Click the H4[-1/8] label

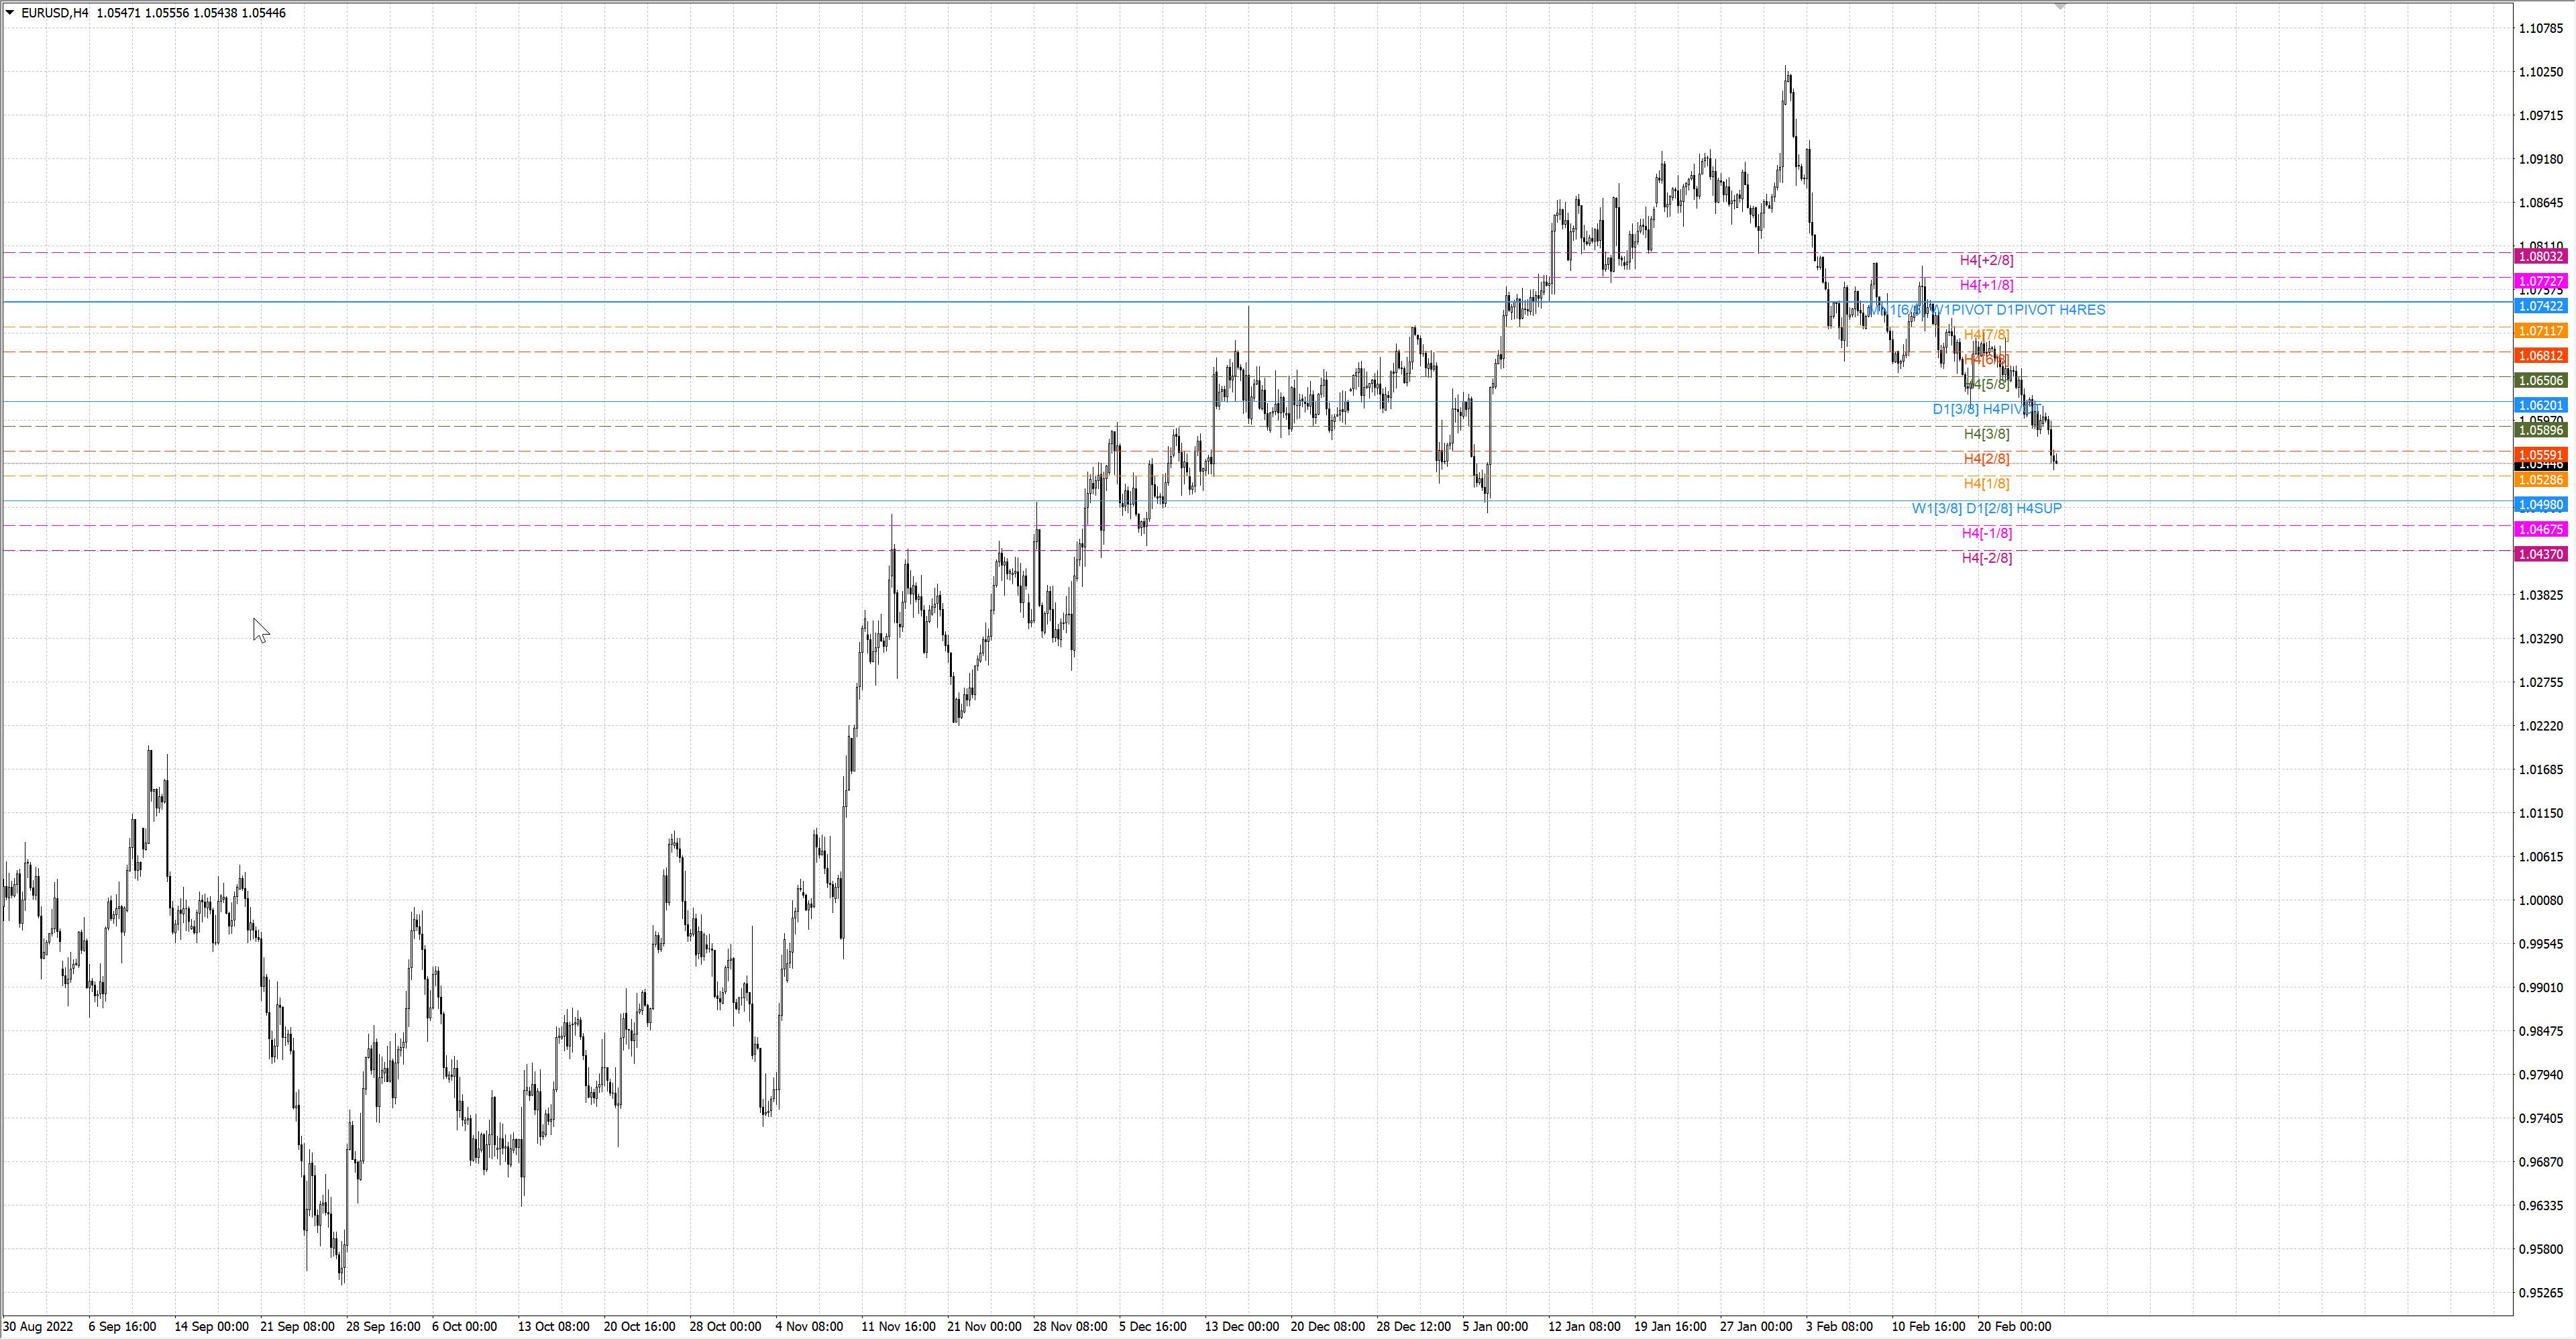[1986, 533]
